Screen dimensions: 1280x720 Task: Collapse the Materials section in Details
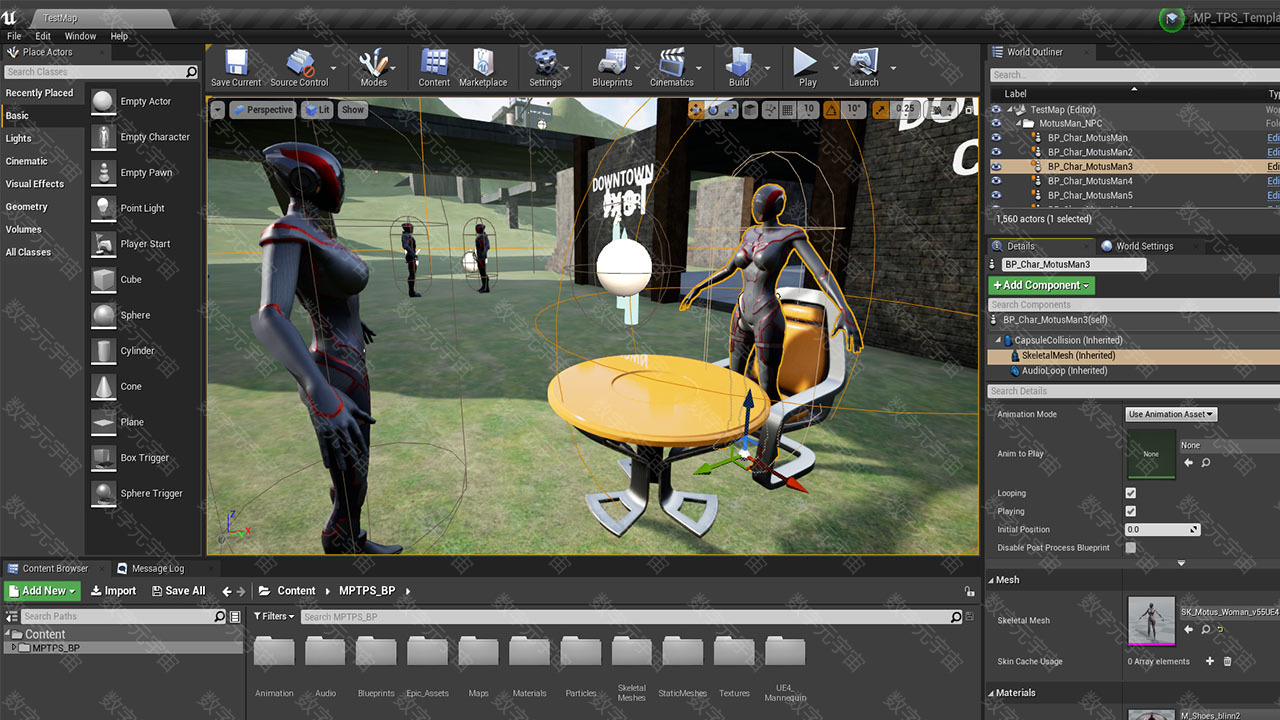click(x=991, y=693)
